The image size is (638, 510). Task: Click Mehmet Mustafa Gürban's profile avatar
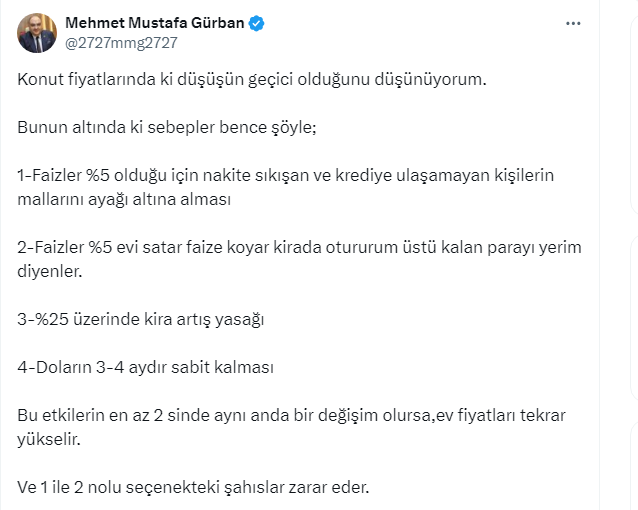37,33
